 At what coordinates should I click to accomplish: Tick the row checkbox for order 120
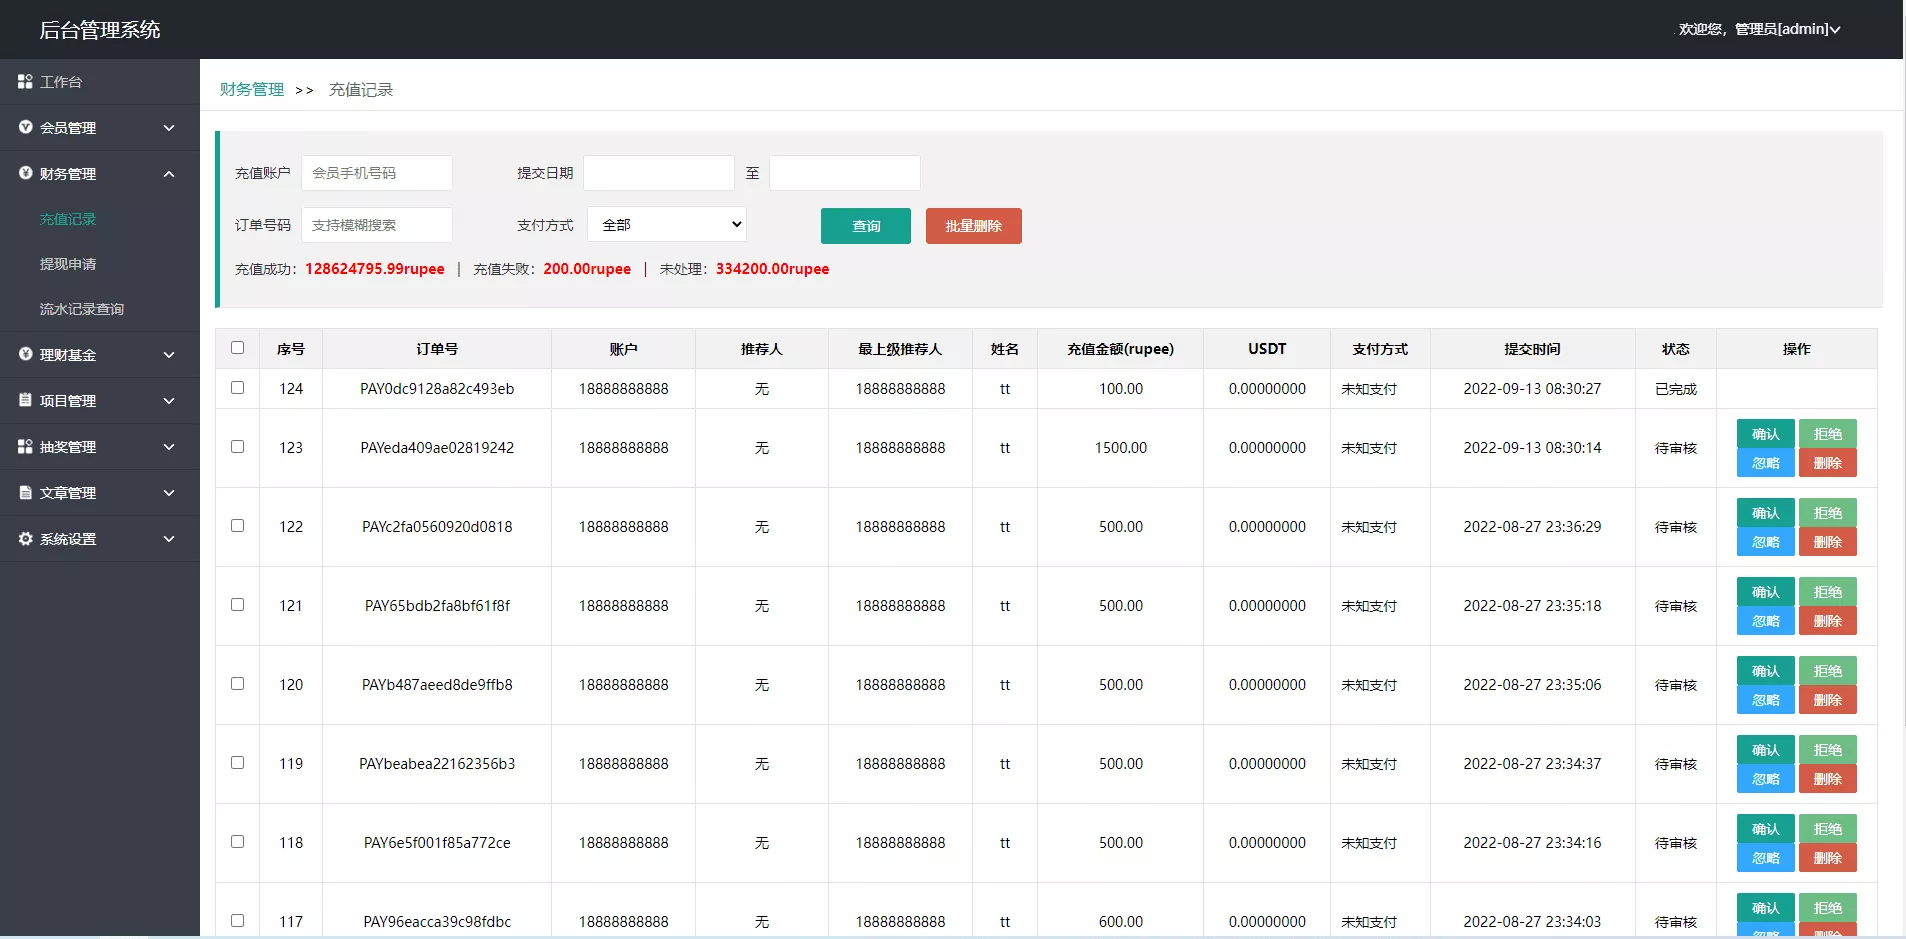pyautogui.click(x=237, y=684)
